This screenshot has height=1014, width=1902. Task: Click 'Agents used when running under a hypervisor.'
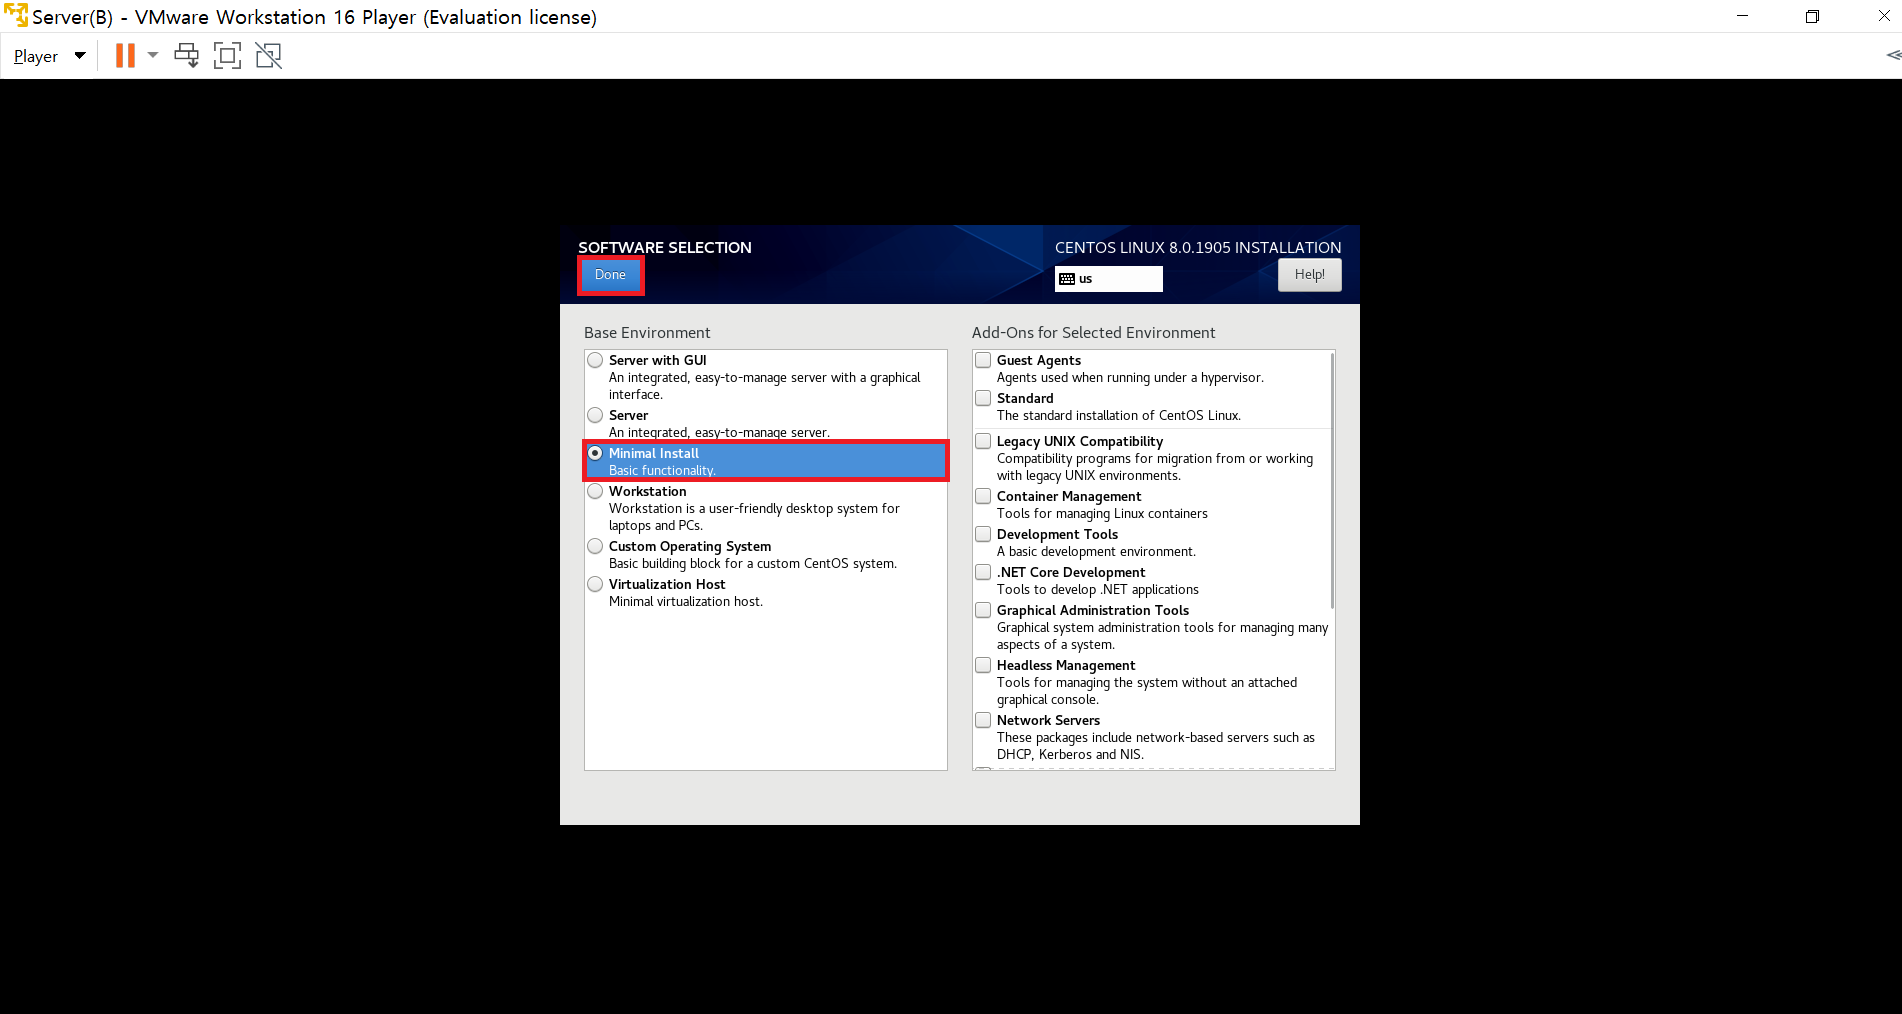[x=1130, y=378]
